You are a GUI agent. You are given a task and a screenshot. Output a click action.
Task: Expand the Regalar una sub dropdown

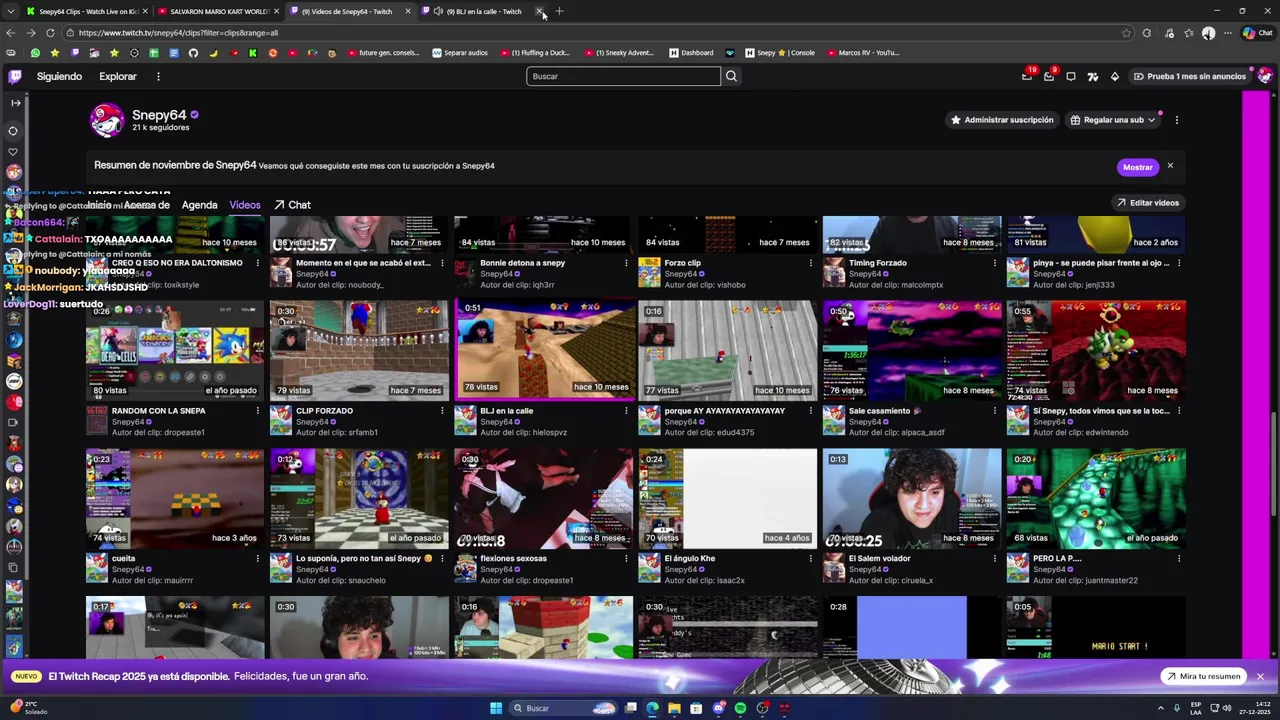[1151, 120]
